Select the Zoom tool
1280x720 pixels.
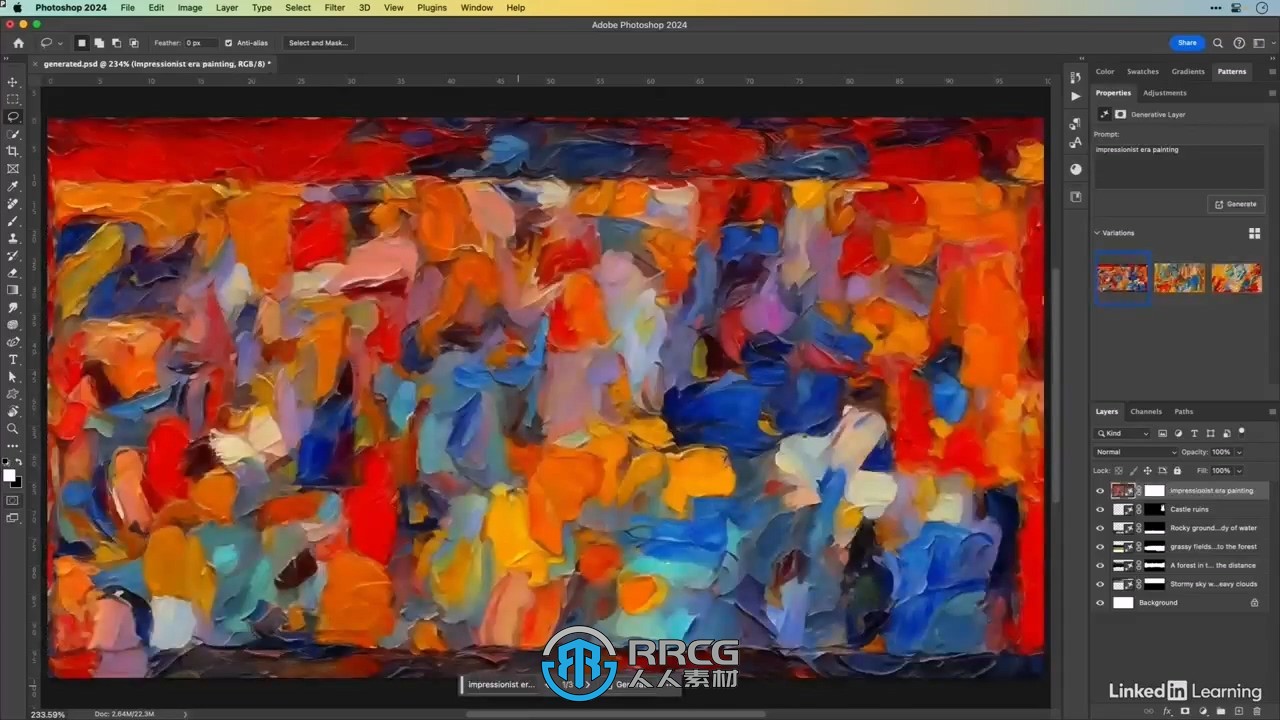point(13,428)
